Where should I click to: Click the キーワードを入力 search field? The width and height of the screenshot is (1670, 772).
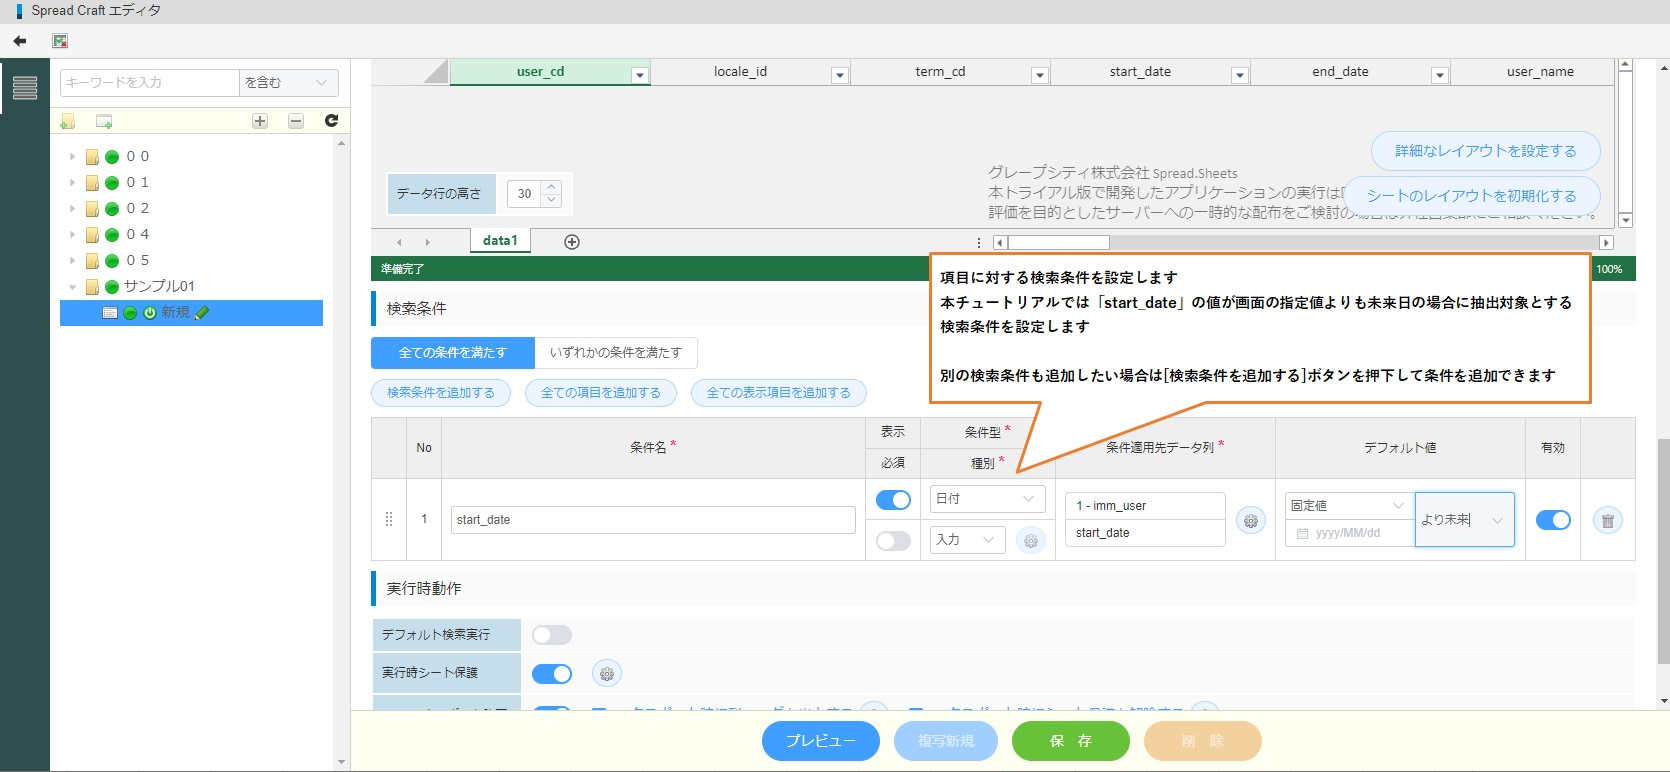(150, 83)
